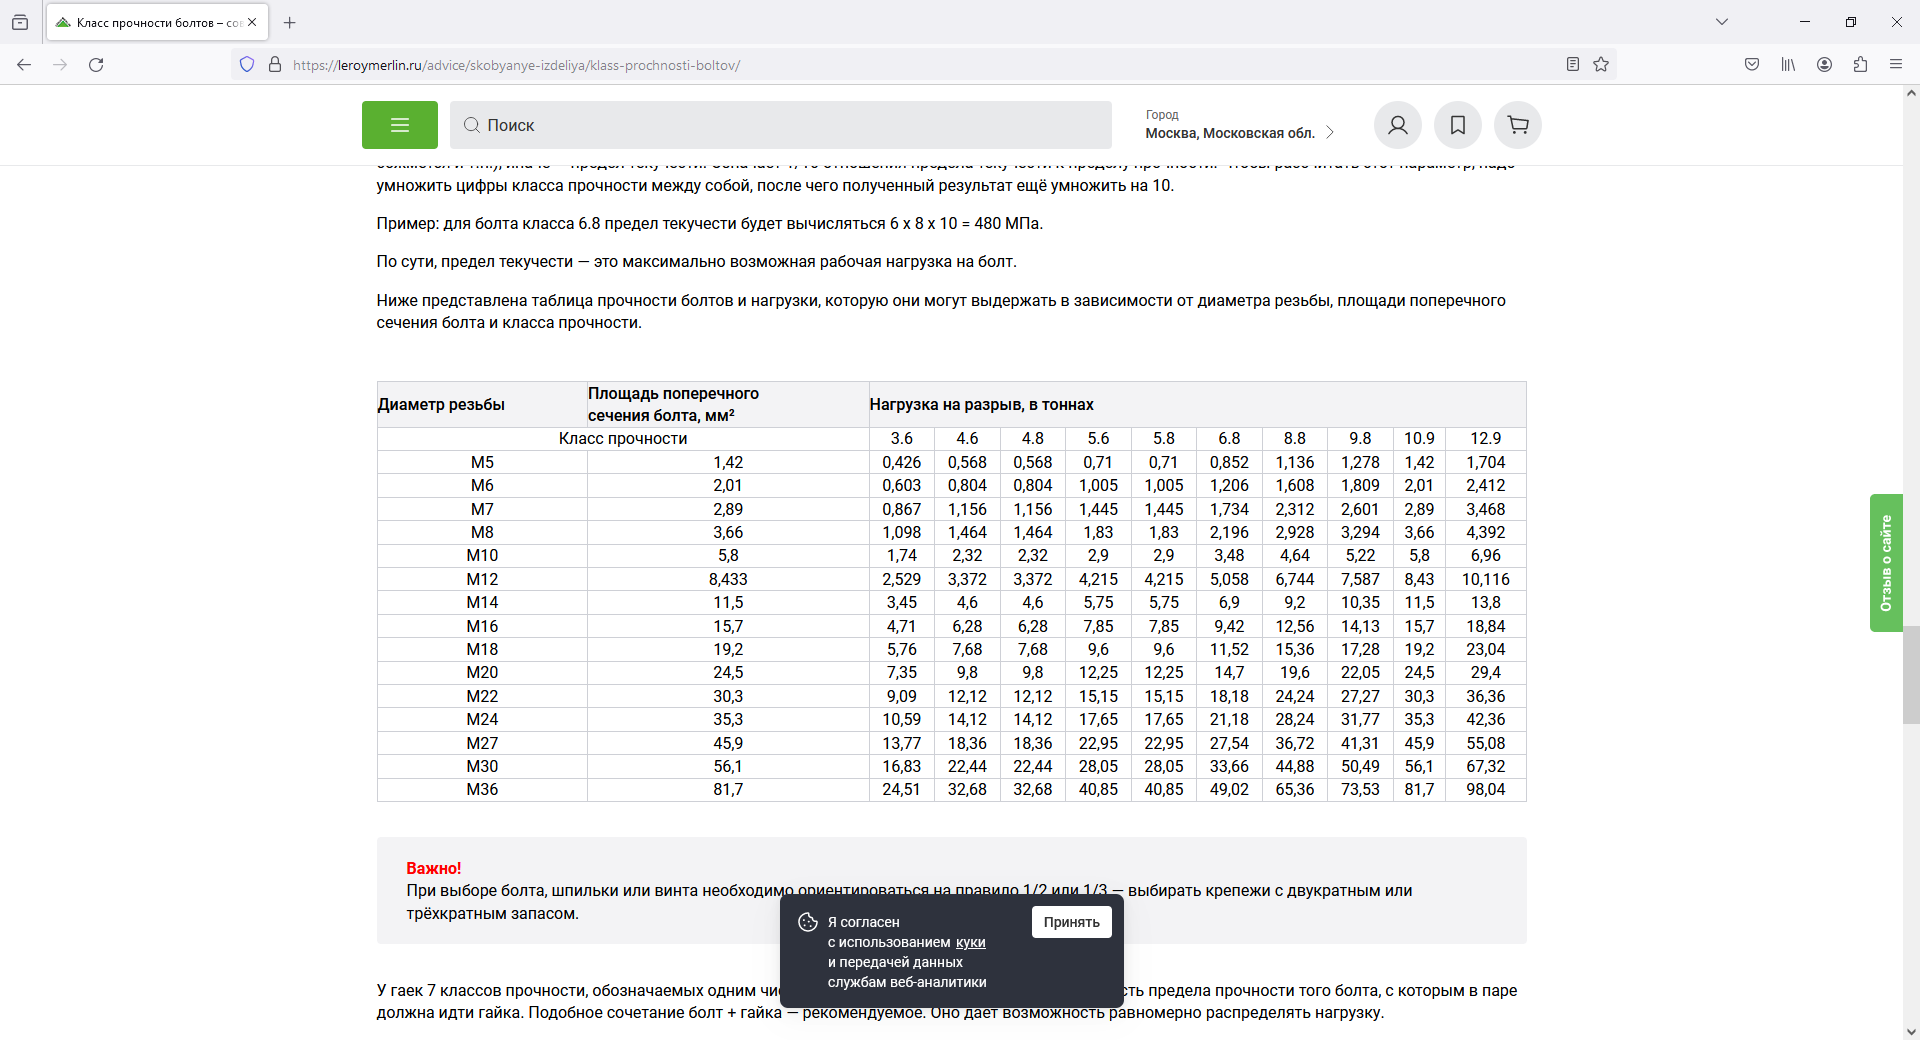Bookmark this page with star
Image resolution: width=1920 pixels, height=1040 pixels.
pos(1601,64)
